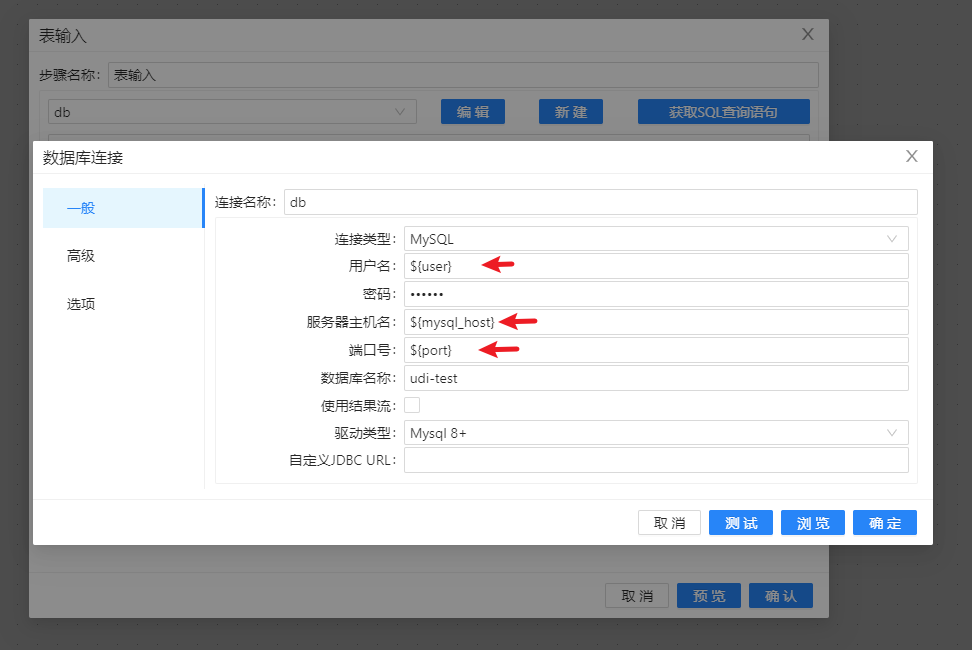The width and height of the screenshot is (972, 650).
Task: Open the 驱动类型 Mysql 8+ dropdown
Action: (656, 433)
